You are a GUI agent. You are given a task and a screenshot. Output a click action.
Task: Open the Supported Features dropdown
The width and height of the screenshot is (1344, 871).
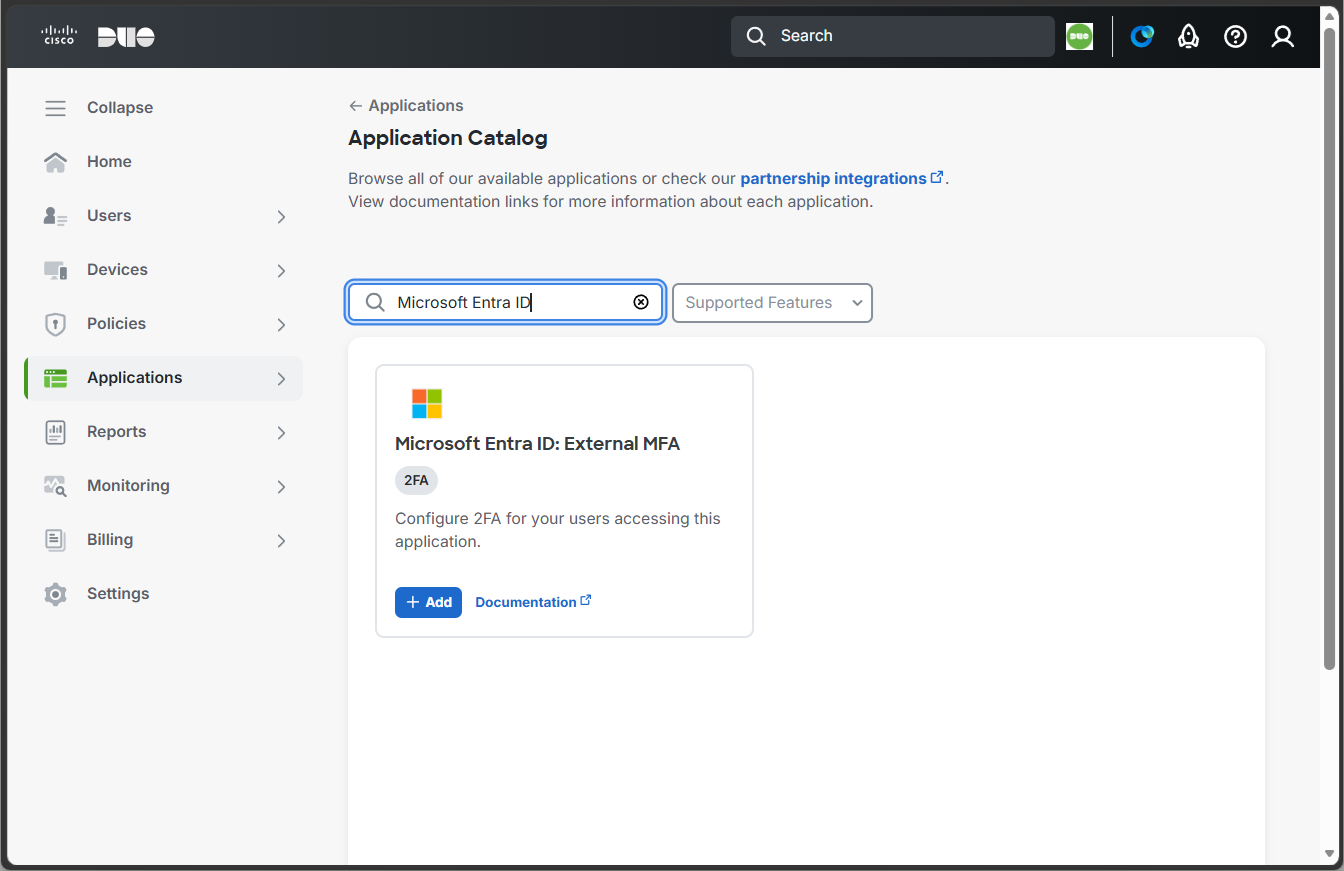(772, 303)
